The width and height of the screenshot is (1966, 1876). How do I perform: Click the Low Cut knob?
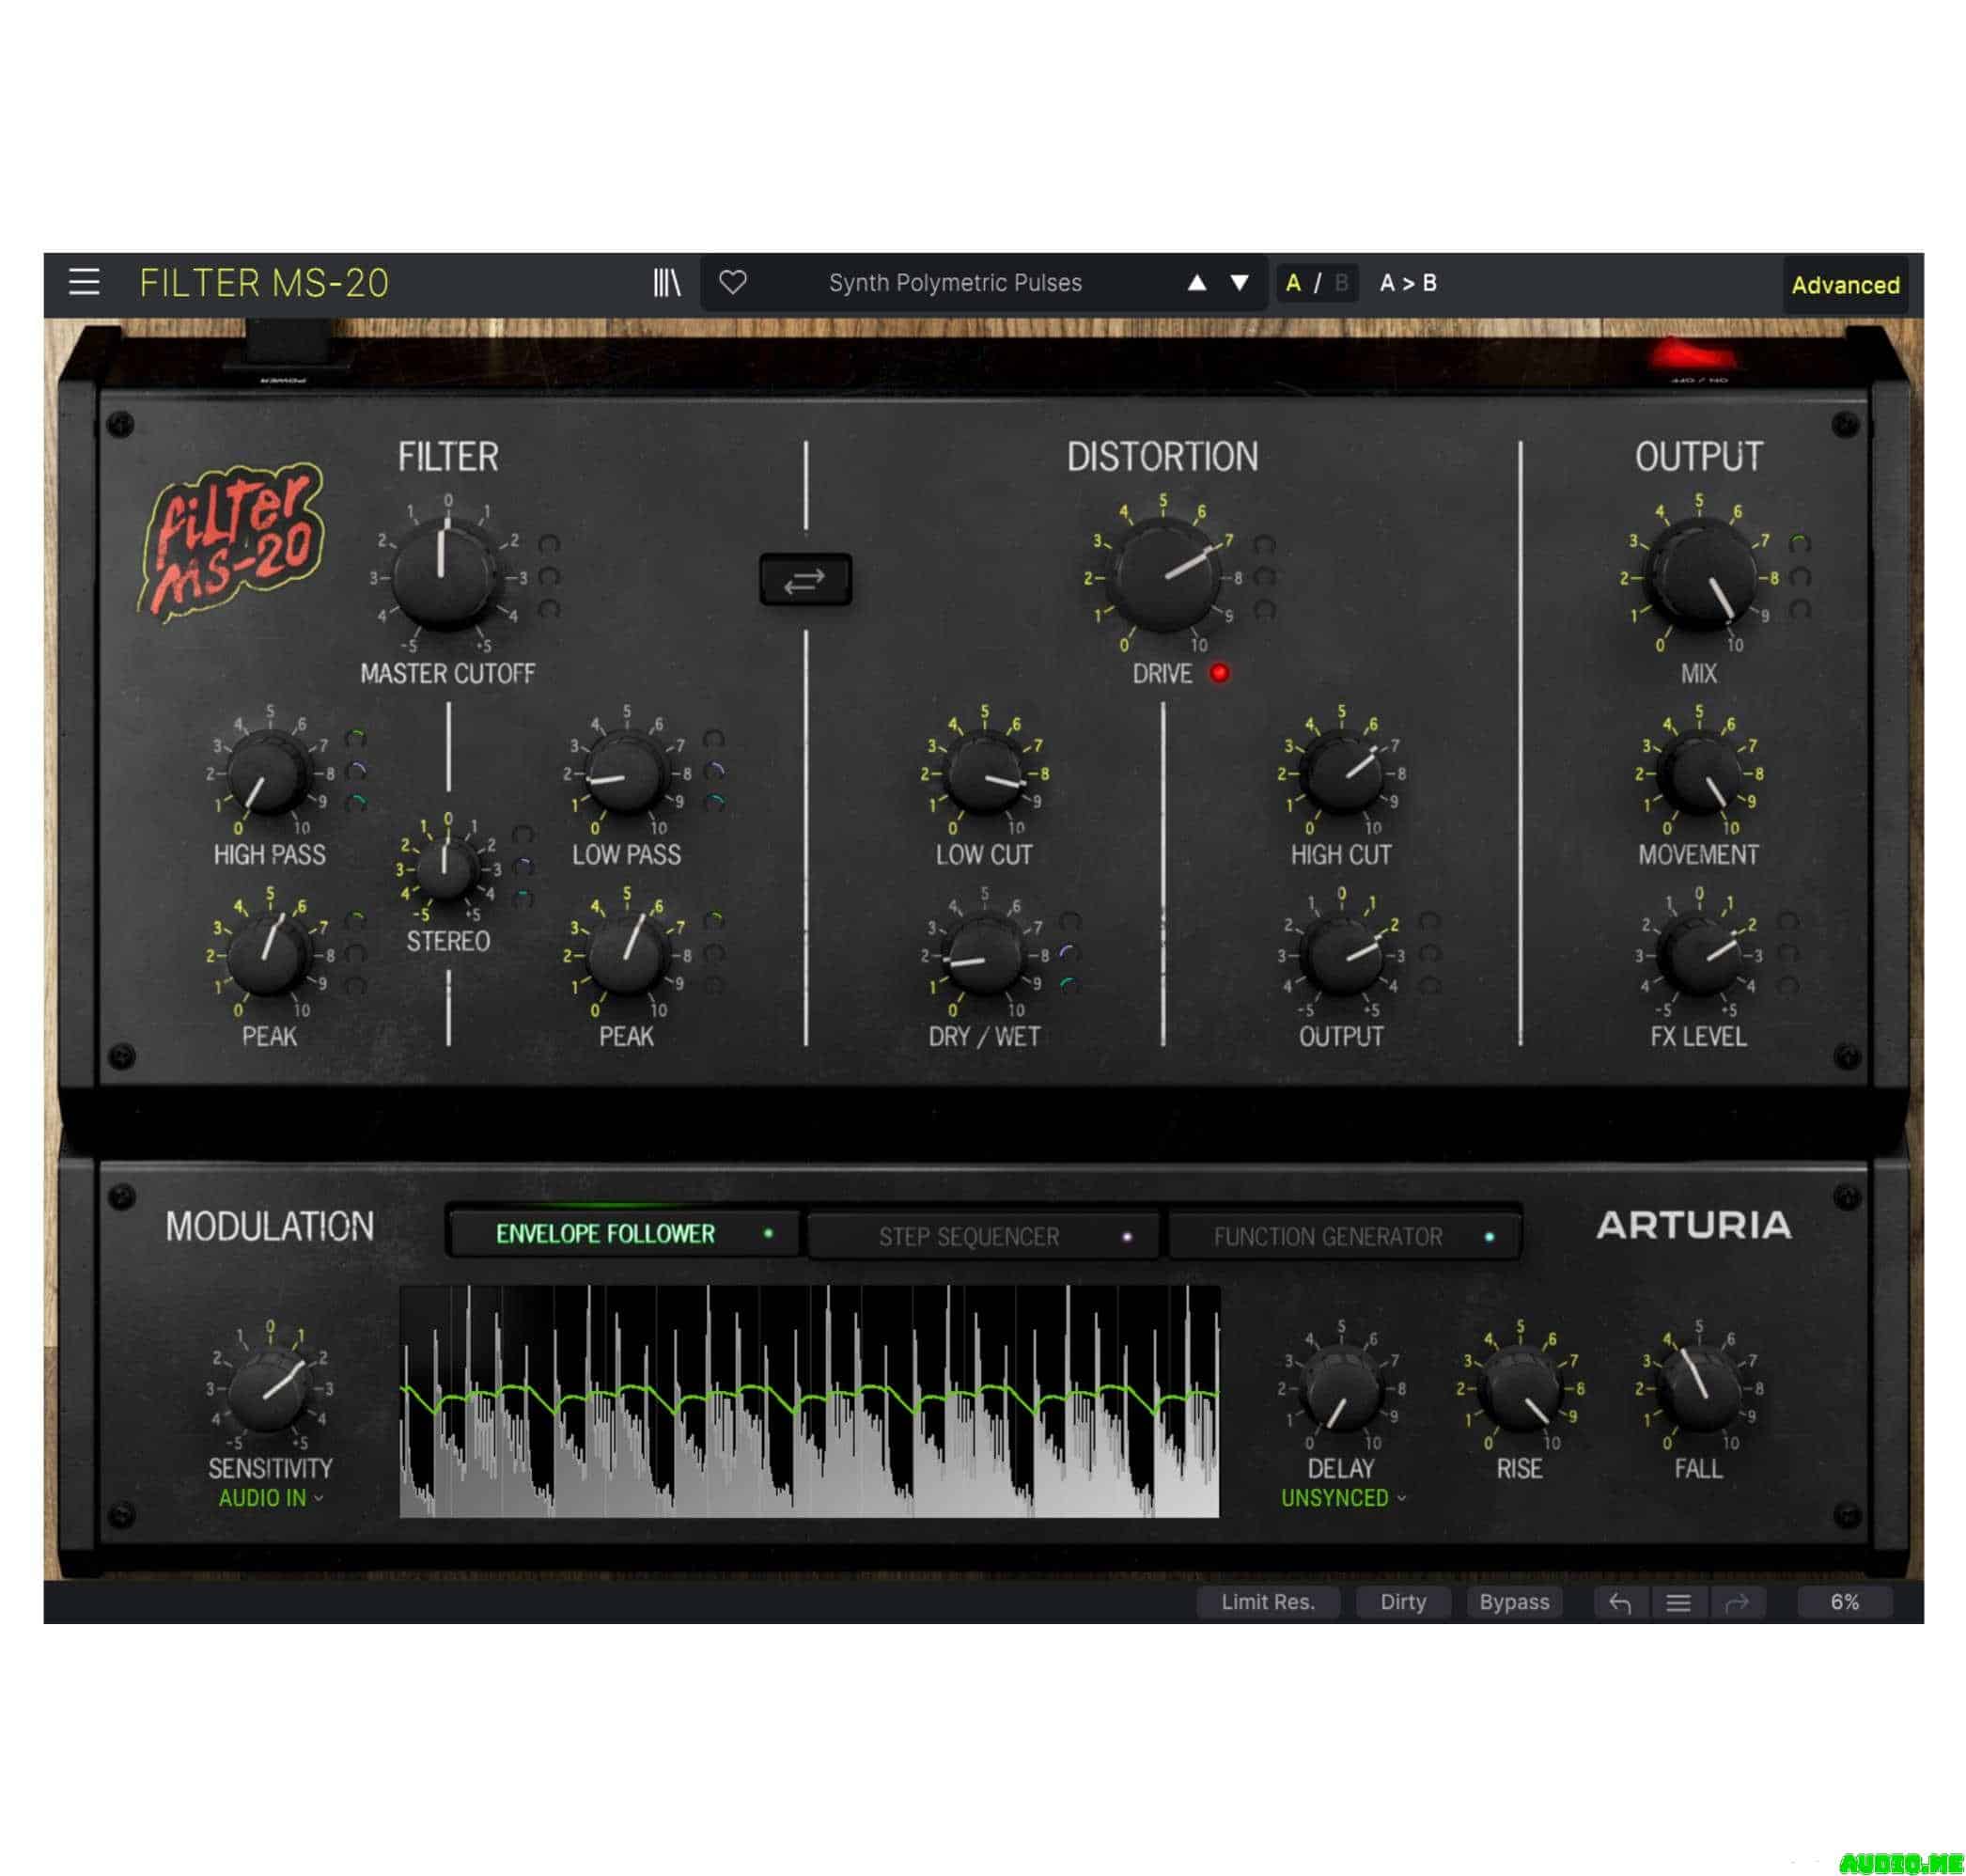coord(984,772)
